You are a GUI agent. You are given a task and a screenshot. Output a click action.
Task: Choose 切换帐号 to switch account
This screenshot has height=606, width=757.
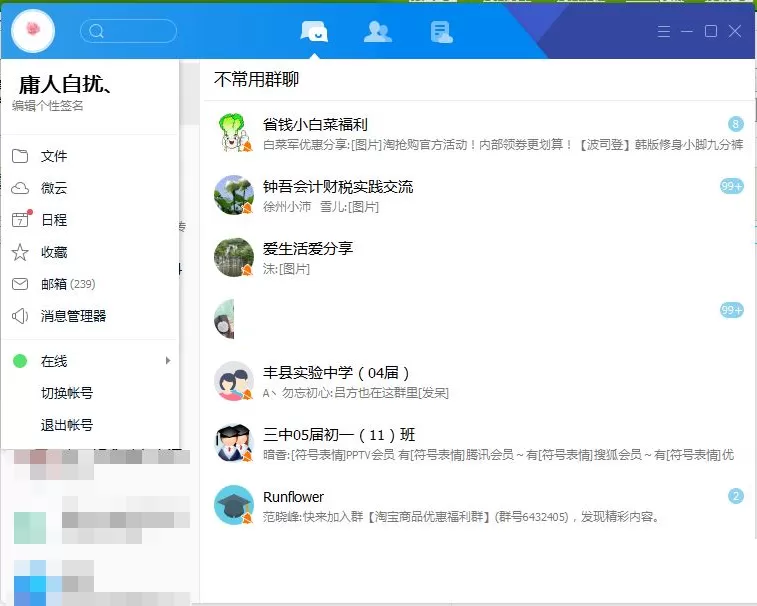click(x=67, y=393)
